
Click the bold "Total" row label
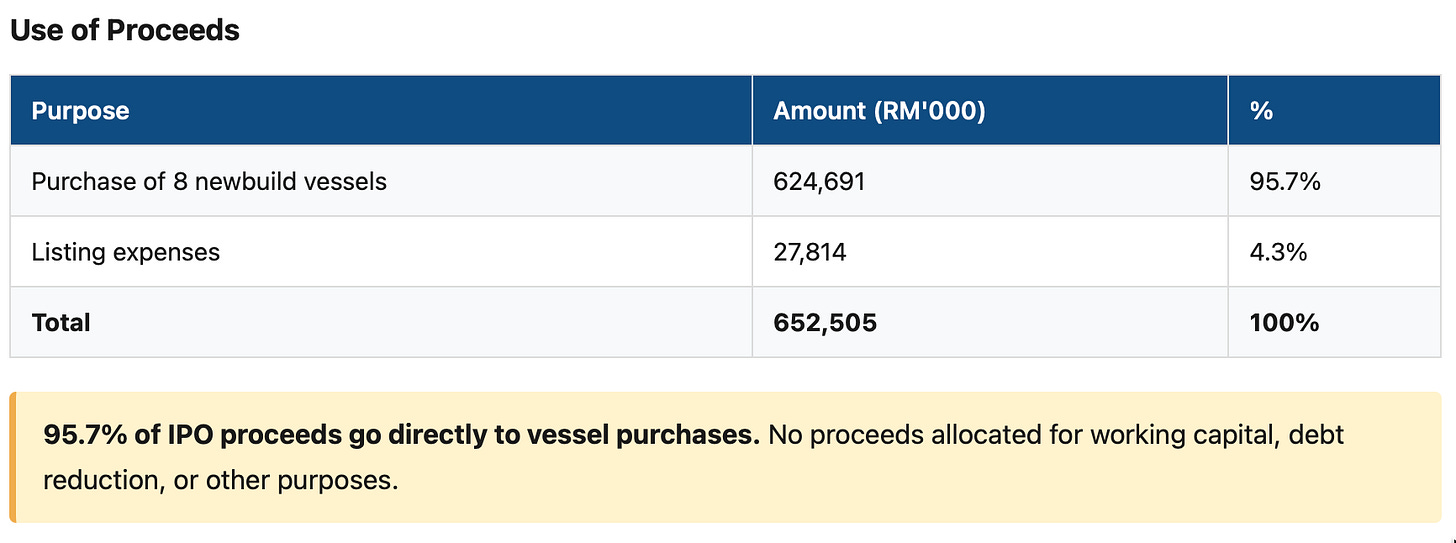click(61, 322)
